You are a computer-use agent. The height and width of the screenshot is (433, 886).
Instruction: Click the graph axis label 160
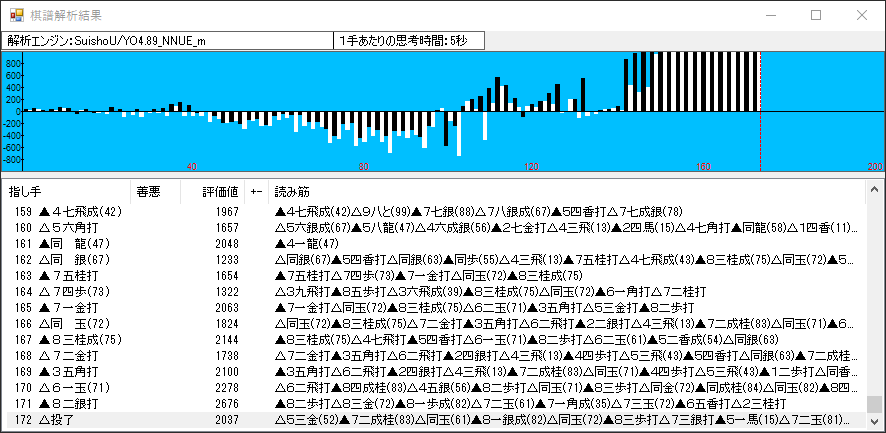(x=703, y=167)
